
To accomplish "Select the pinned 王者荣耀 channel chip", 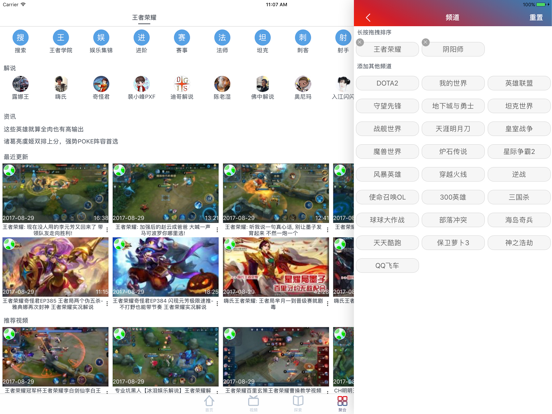I will click(x=387, y=49).
